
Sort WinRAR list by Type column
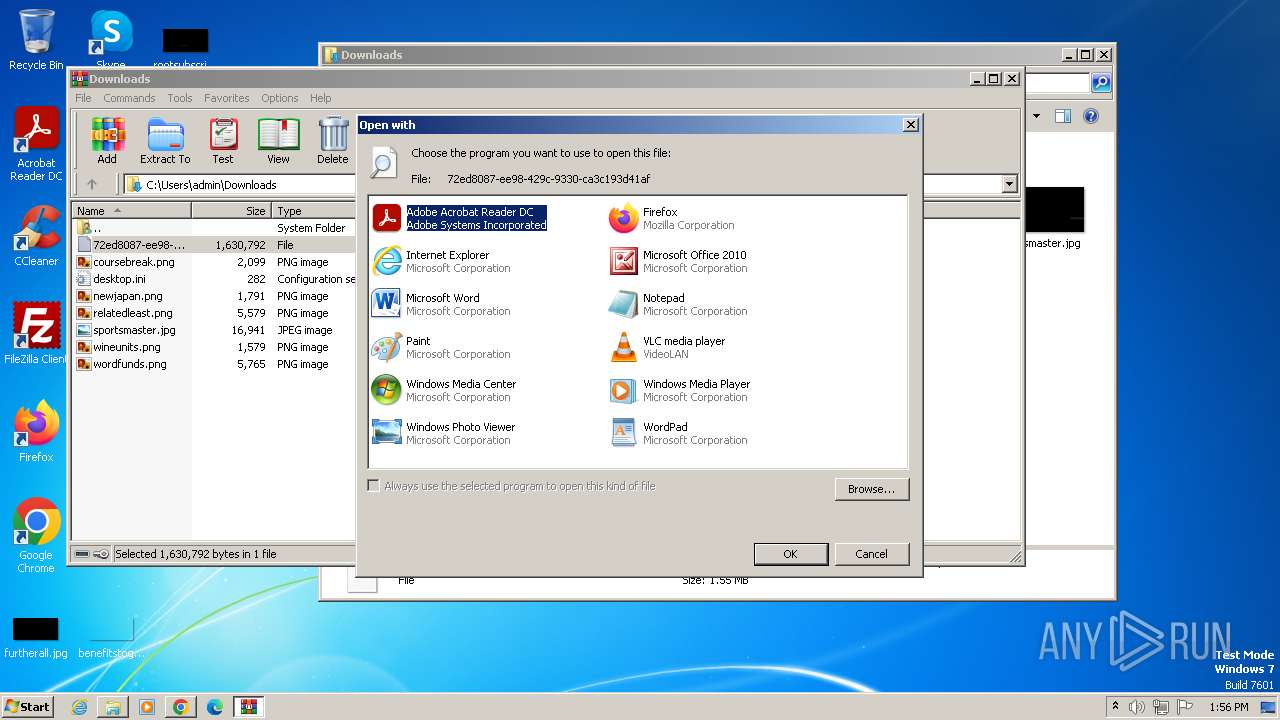click(x=314, y=211)
